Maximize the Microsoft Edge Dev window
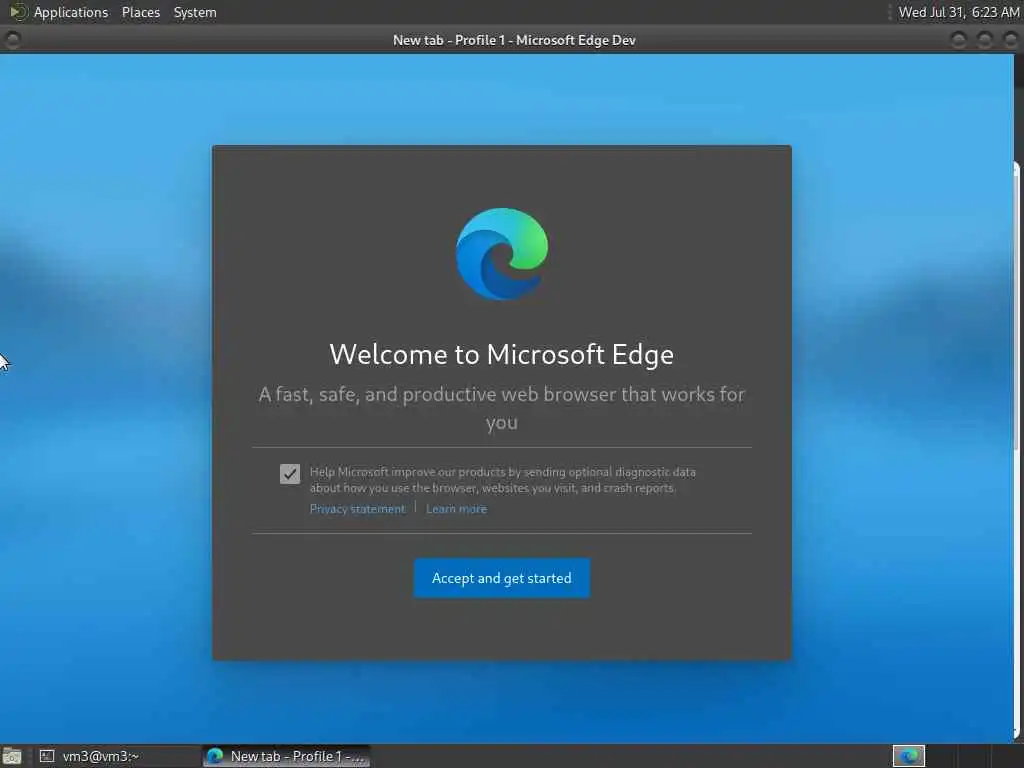This screenshot has width=1024, height=768. 984,40
